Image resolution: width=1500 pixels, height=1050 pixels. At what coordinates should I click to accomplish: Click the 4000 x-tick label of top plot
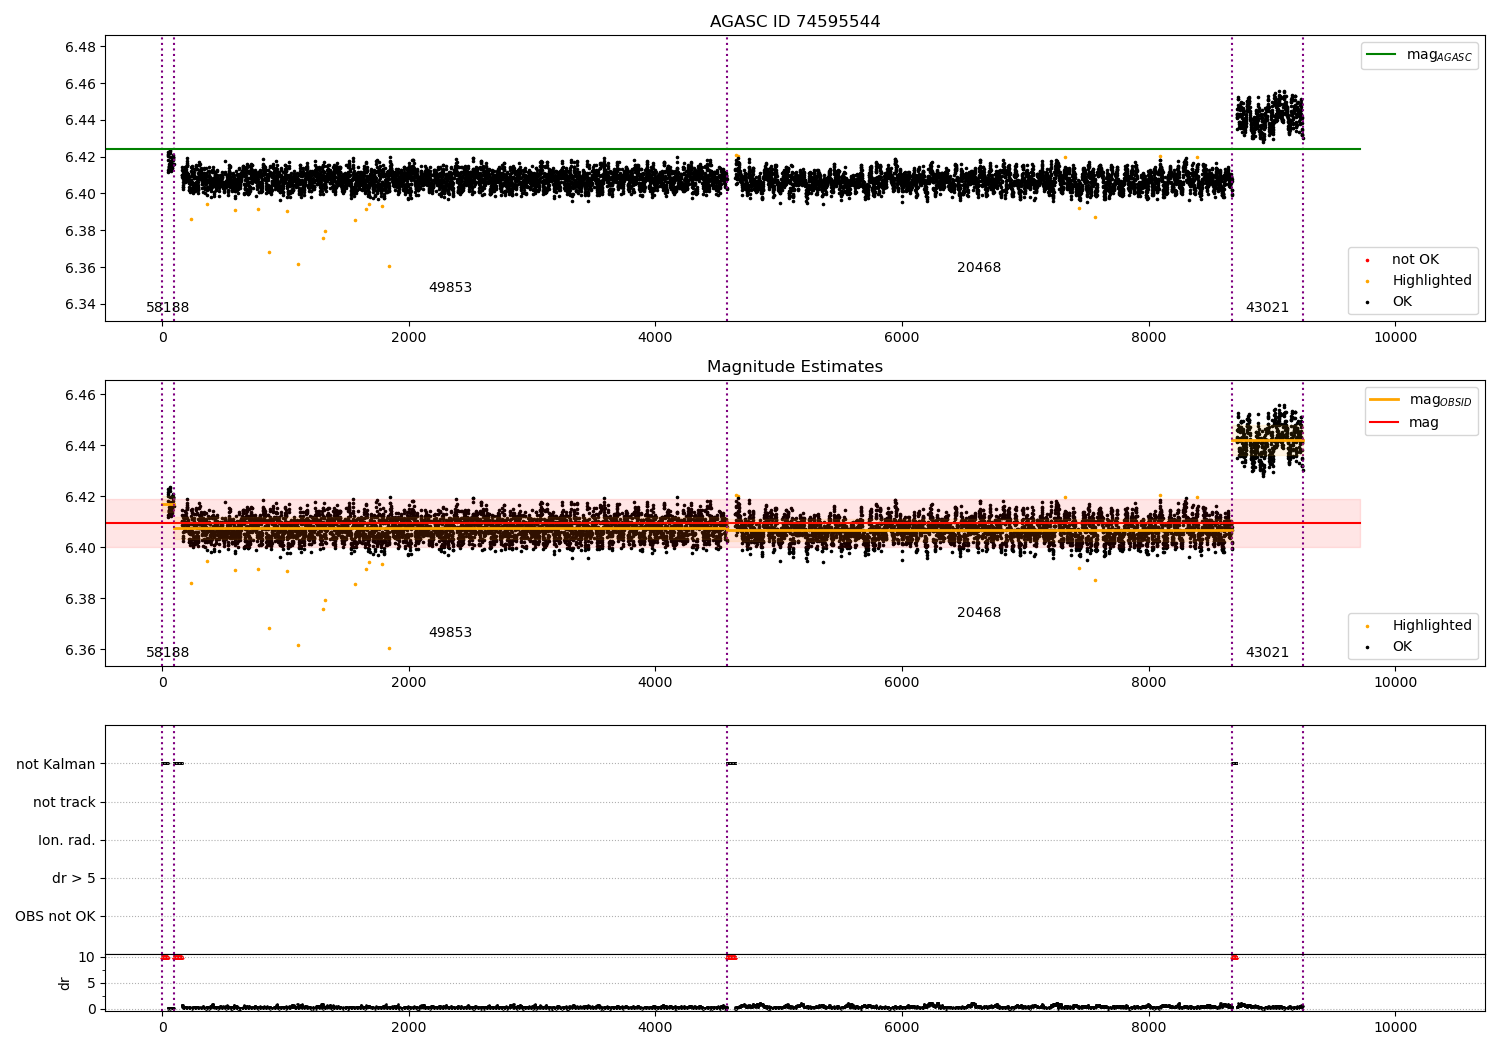click(655, 338)
